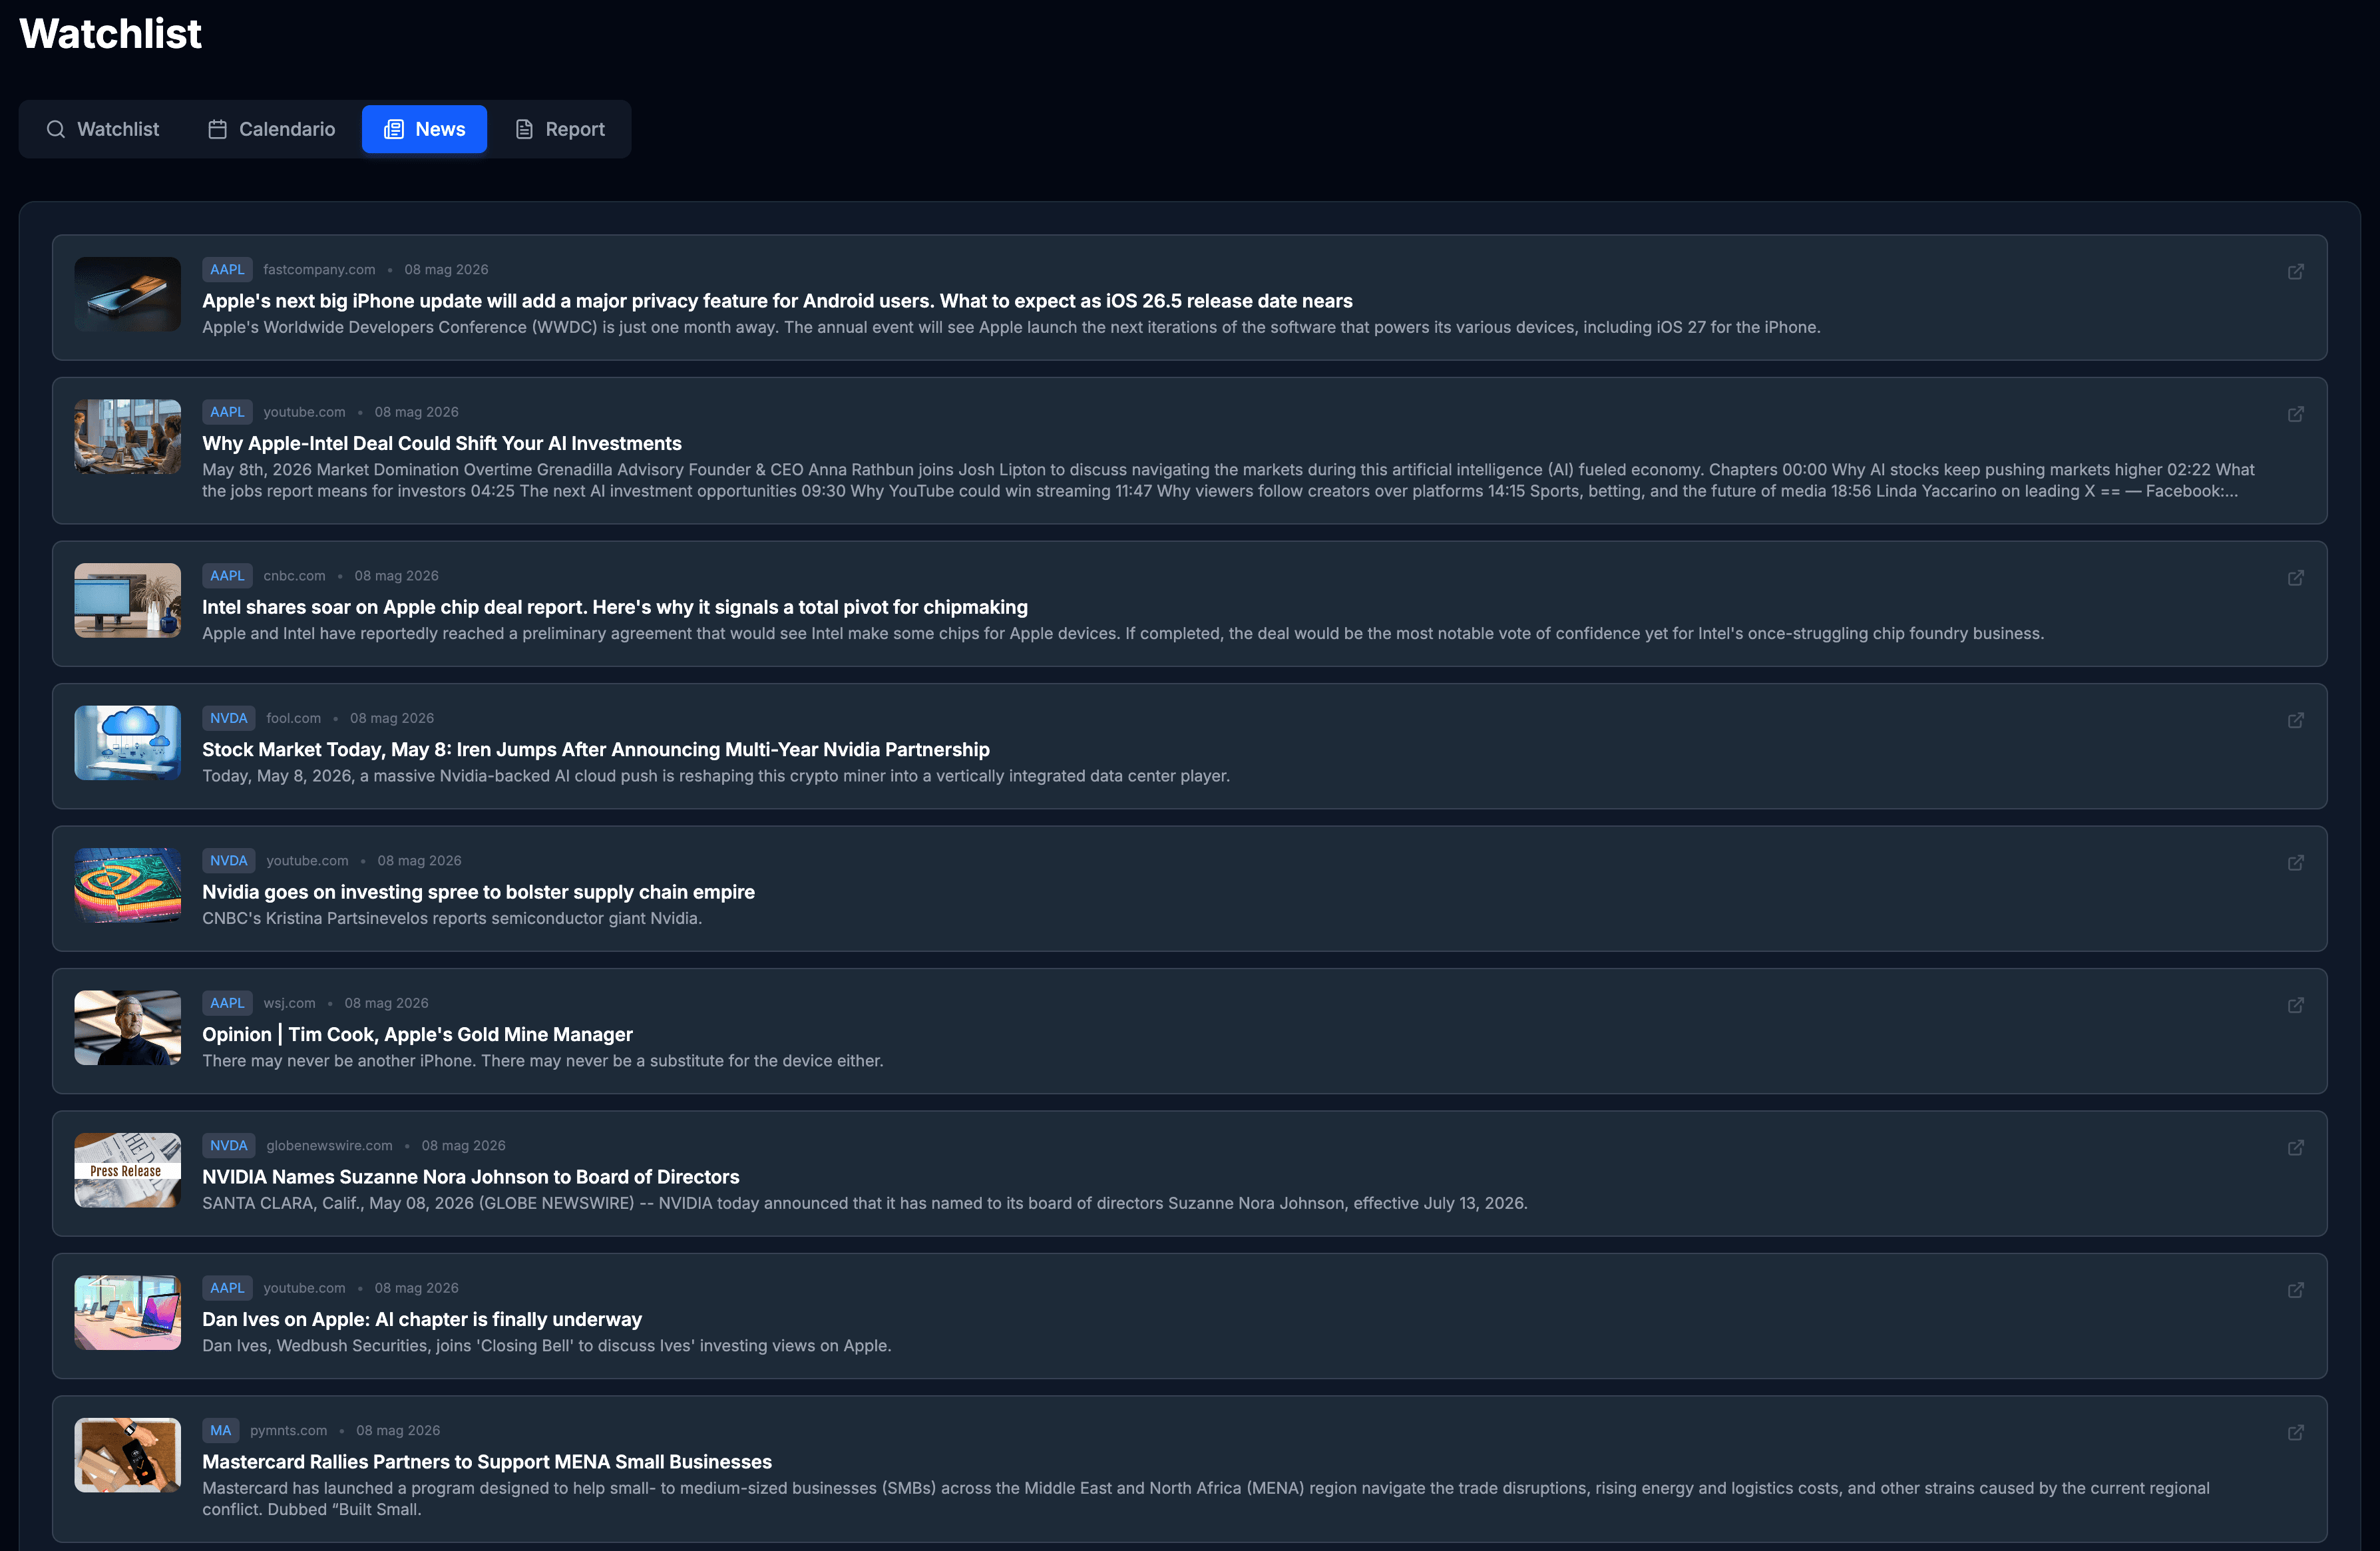Click MA tag on pymnts.com article

point(220,1431)
